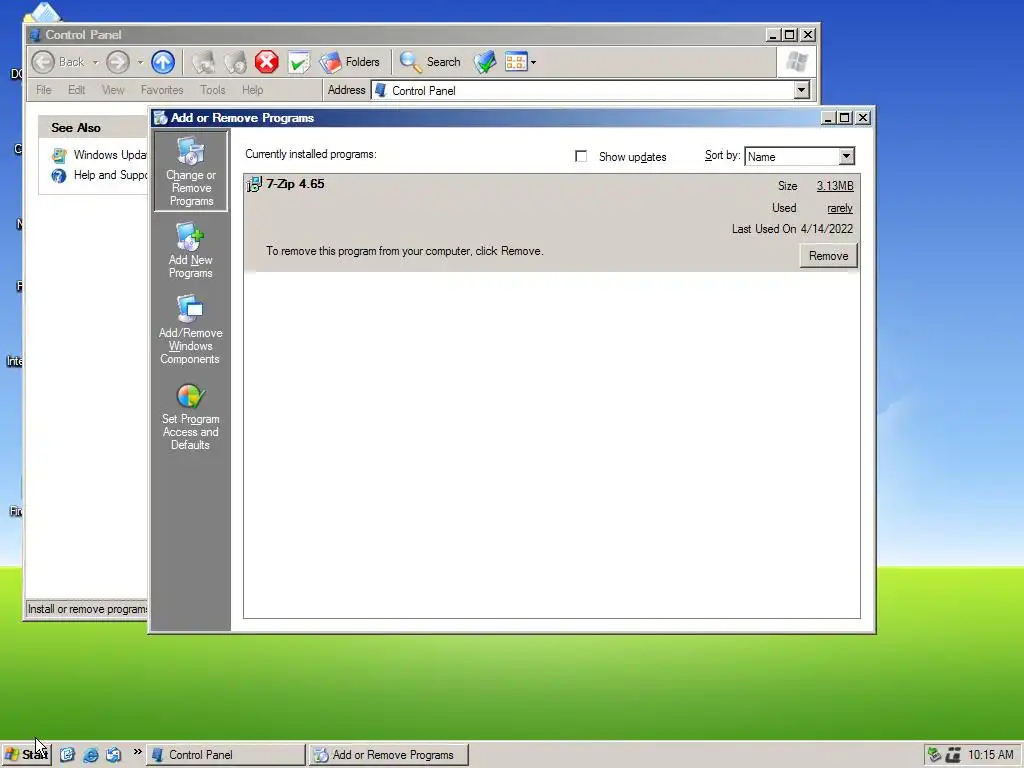Click 'Currently installed programs:' label

coord(311,154)
